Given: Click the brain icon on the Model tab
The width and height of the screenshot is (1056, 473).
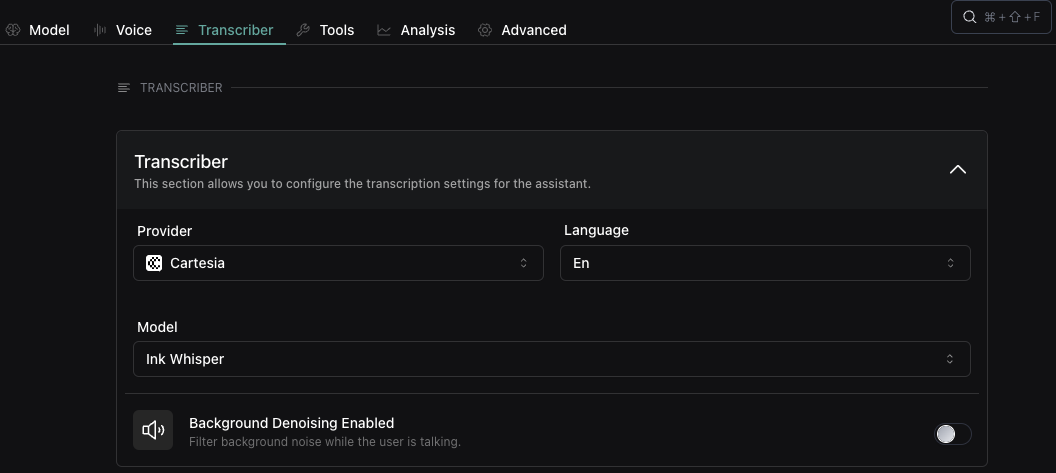Looking at the screenshot, I should (x=12, y=30).
